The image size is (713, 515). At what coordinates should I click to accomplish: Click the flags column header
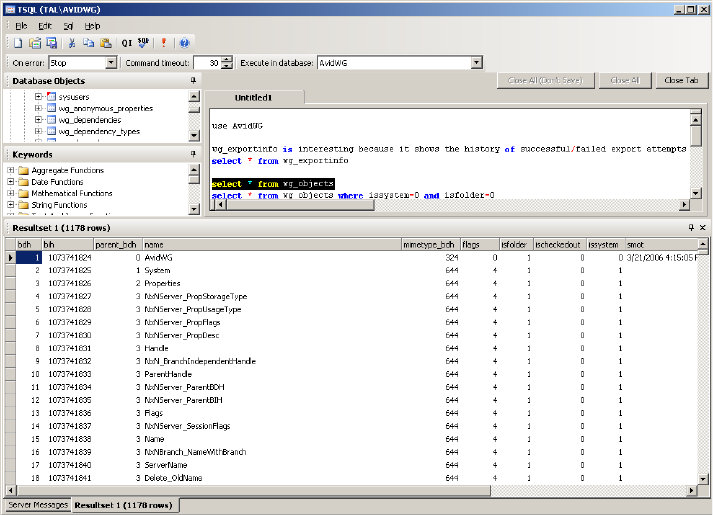[480, 245]
